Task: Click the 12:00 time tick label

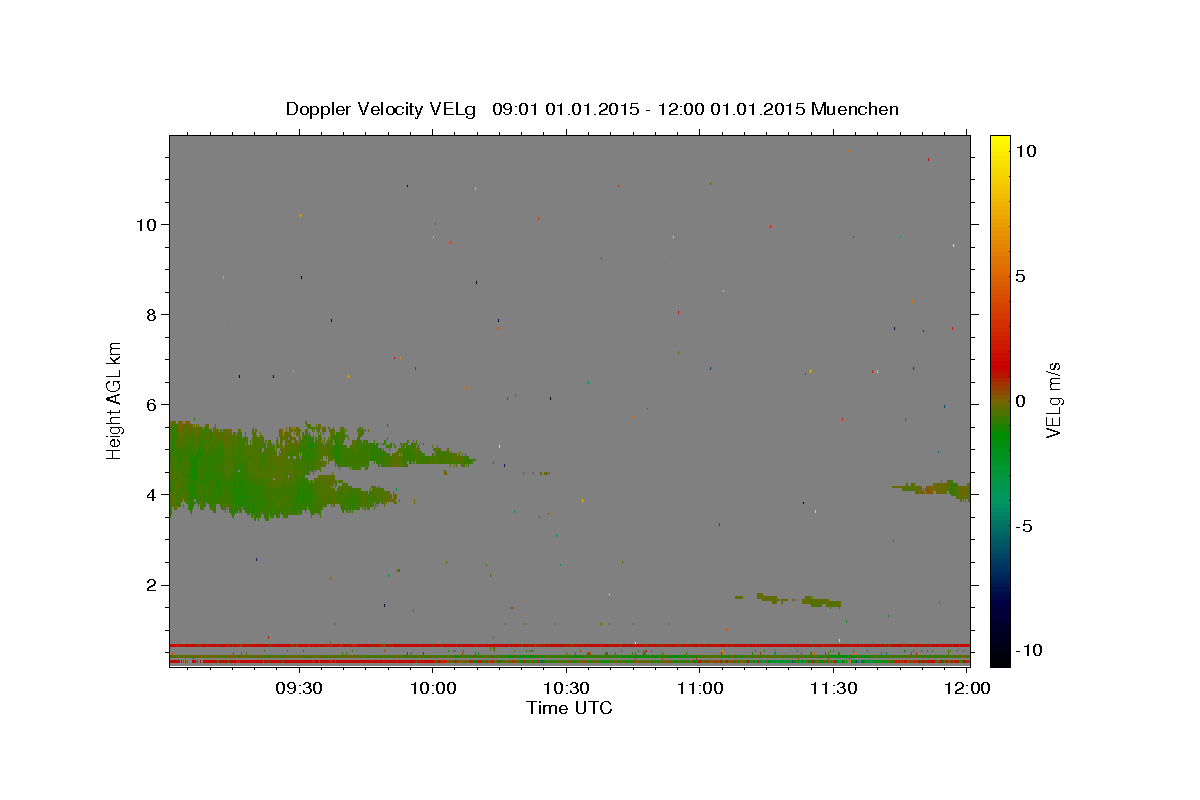Action: (x=968, y=688)
